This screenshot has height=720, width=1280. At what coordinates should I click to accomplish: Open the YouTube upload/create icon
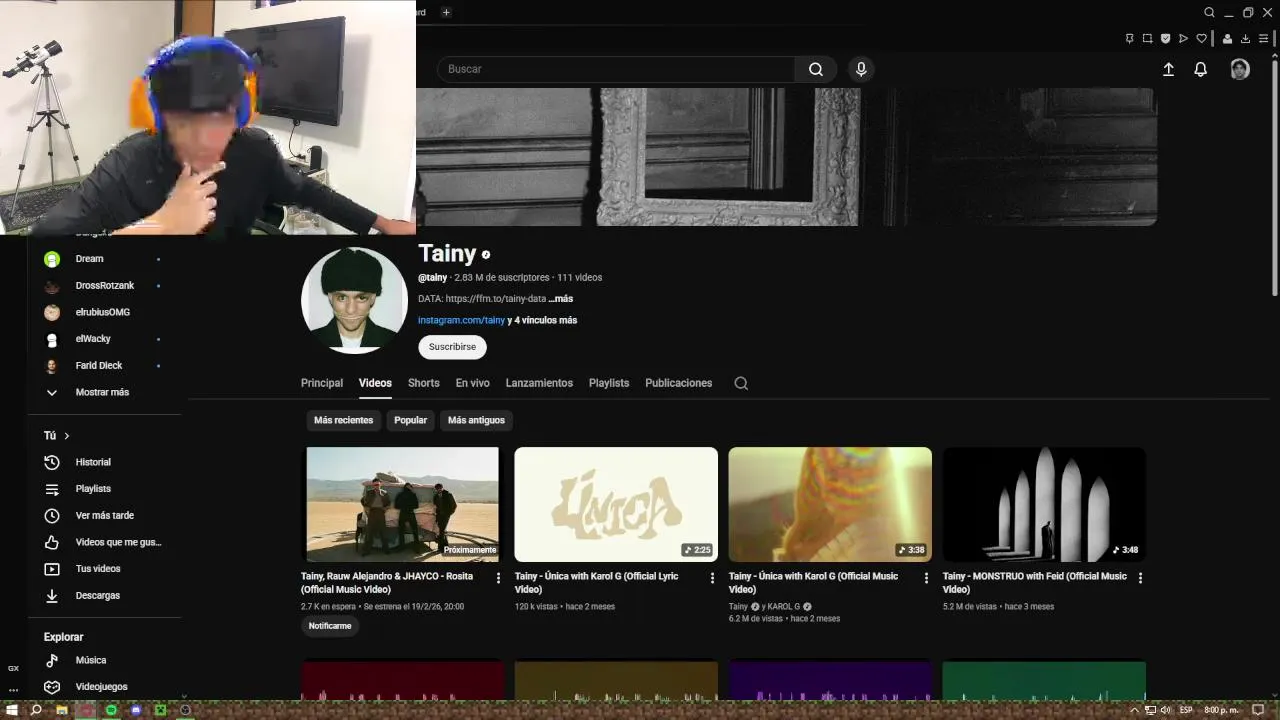tap(1168, 69)
